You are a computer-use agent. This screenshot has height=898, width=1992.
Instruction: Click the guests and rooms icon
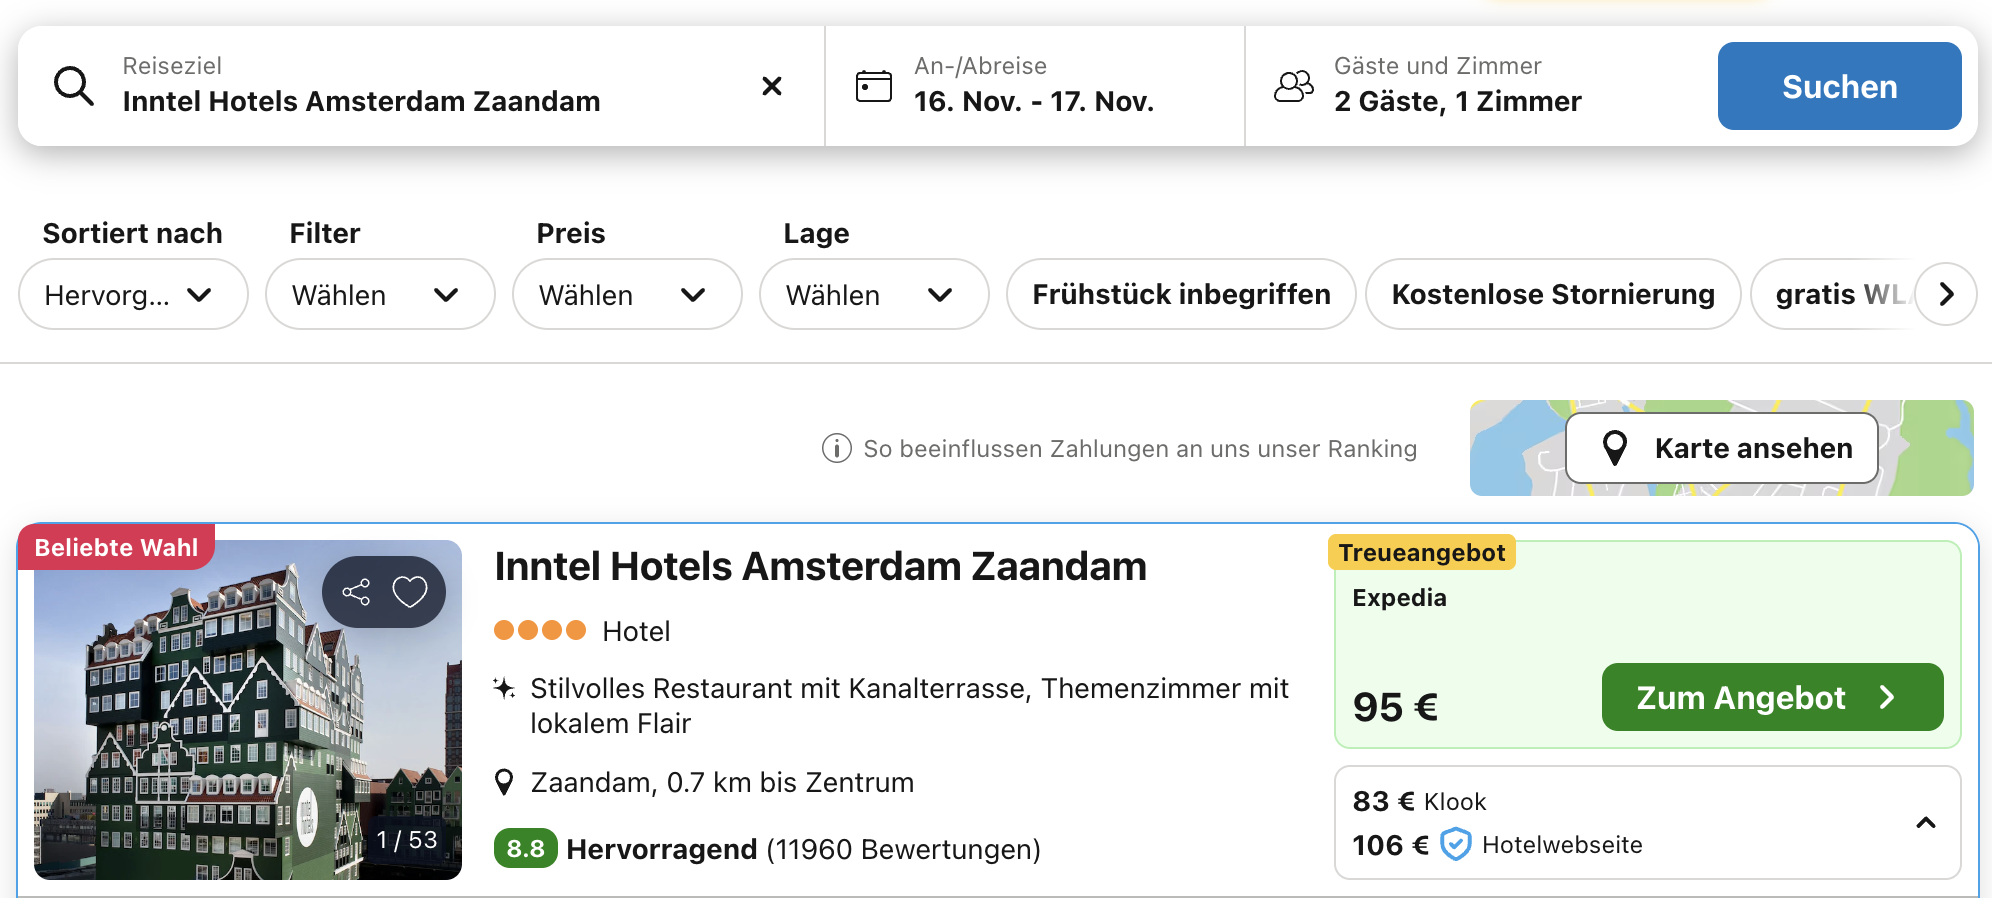(1293, 87)
